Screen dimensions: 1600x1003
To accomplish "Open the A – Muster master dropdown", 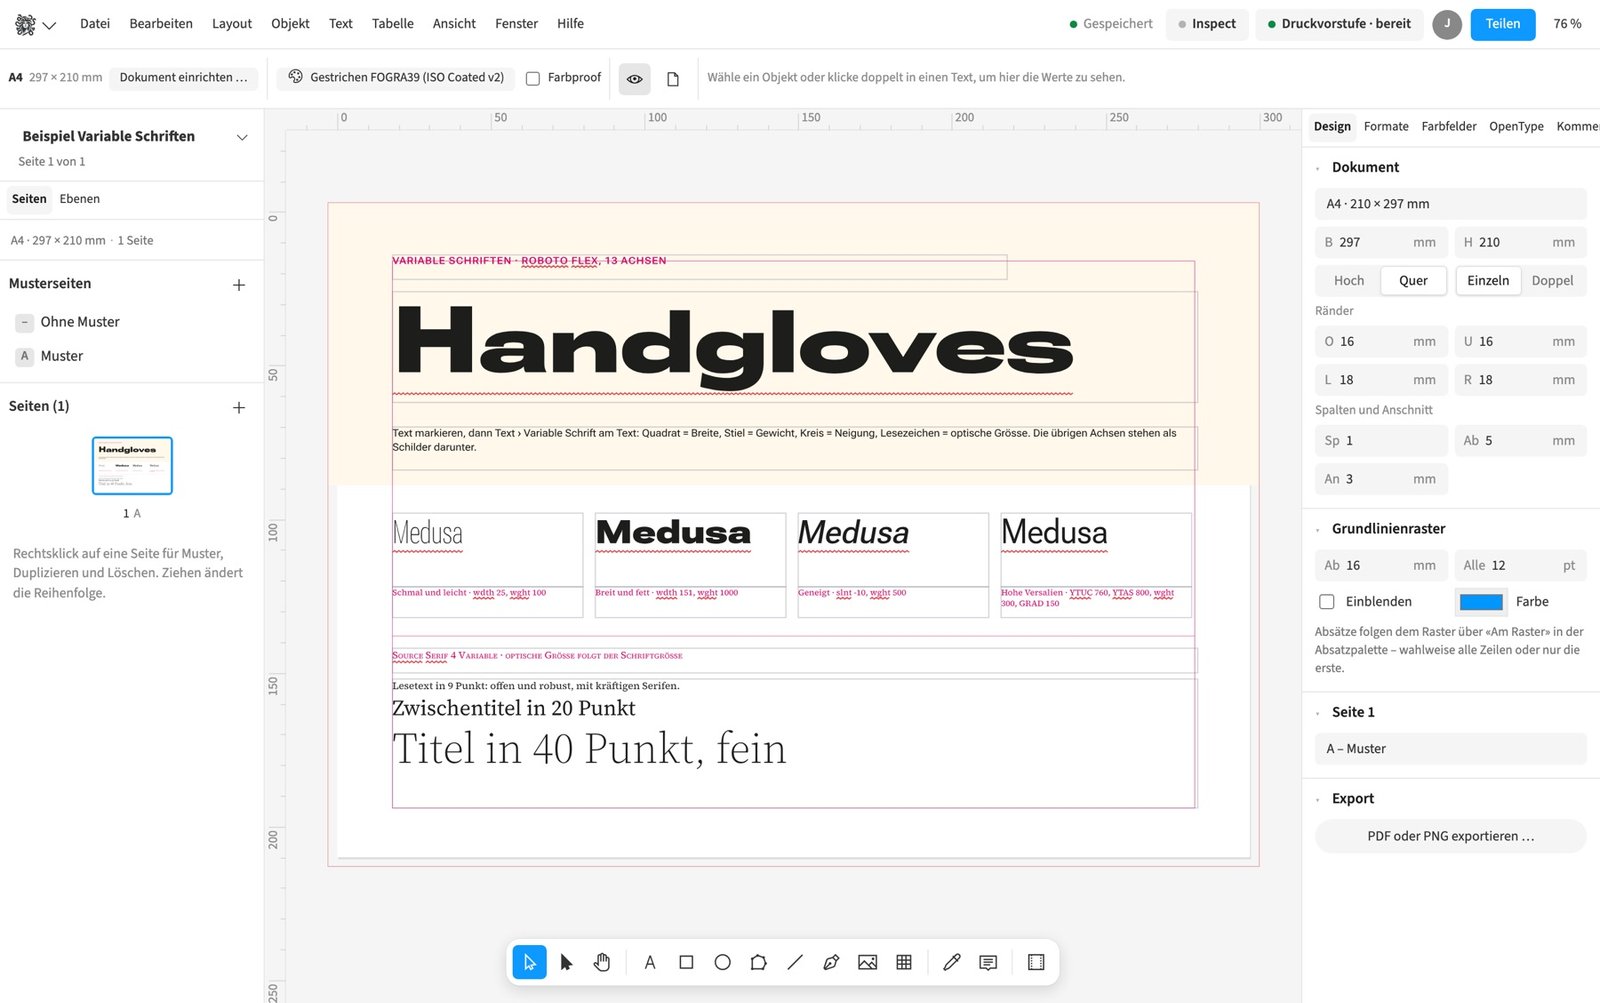I will [1450, 749].
